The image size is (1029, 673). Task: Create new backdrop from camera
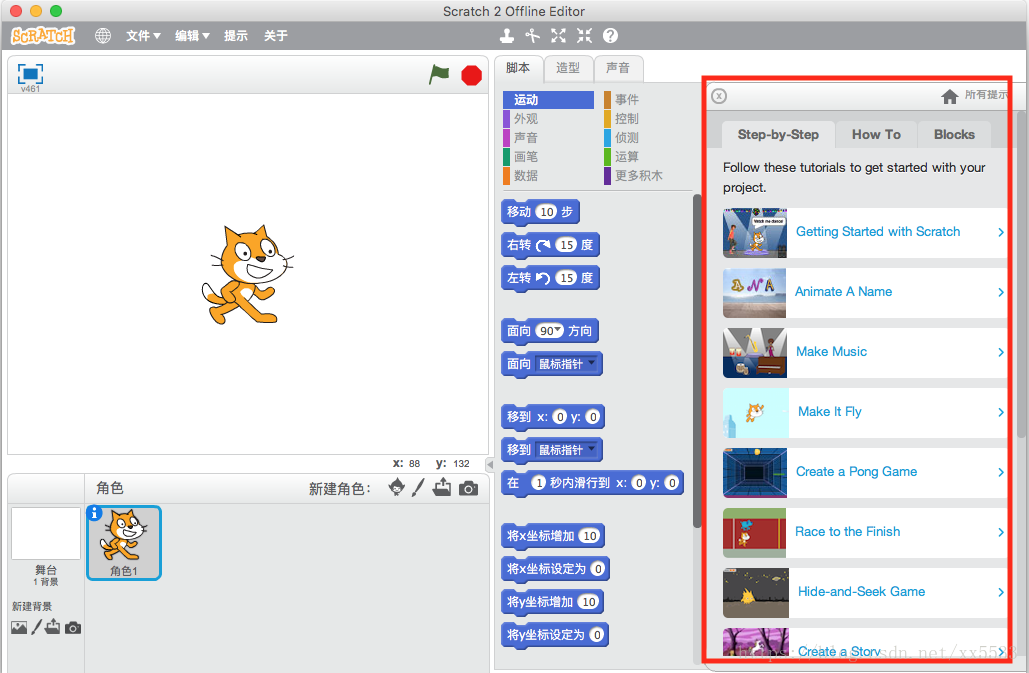click(x=73, y=628)
